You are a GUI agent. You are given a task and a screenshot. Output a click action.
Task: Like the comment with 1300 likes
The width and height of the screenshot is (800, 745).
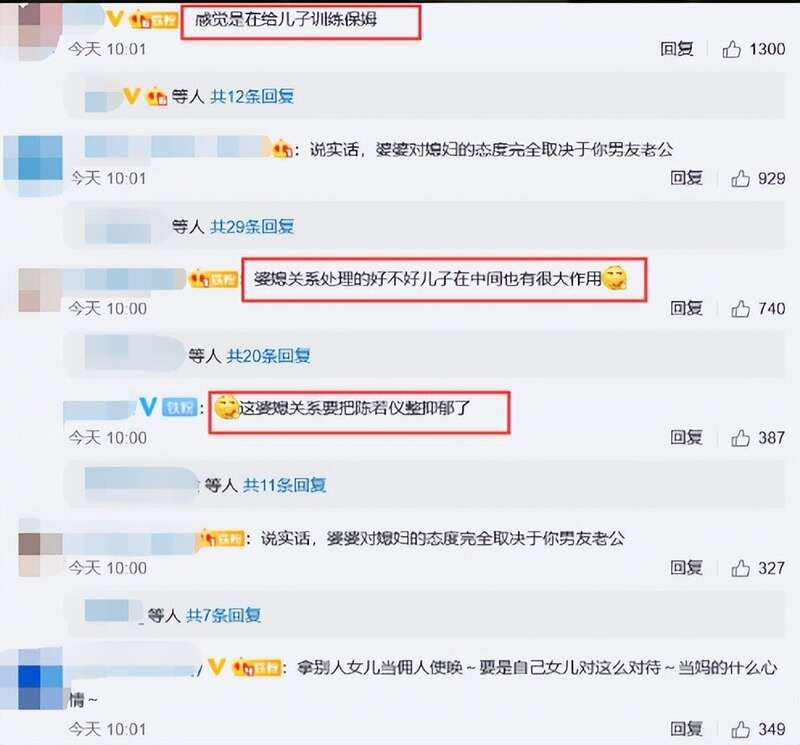(731, 49)
